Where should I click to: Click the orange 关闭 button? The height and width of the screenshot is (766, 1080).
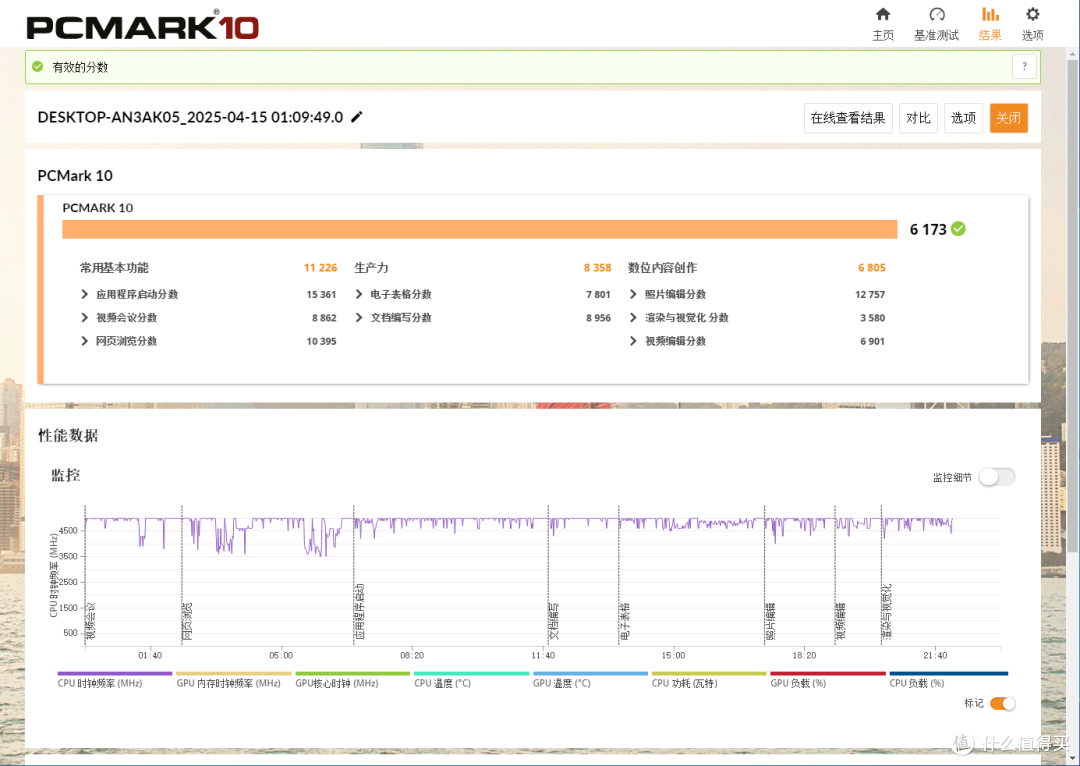coord(1008,118)
